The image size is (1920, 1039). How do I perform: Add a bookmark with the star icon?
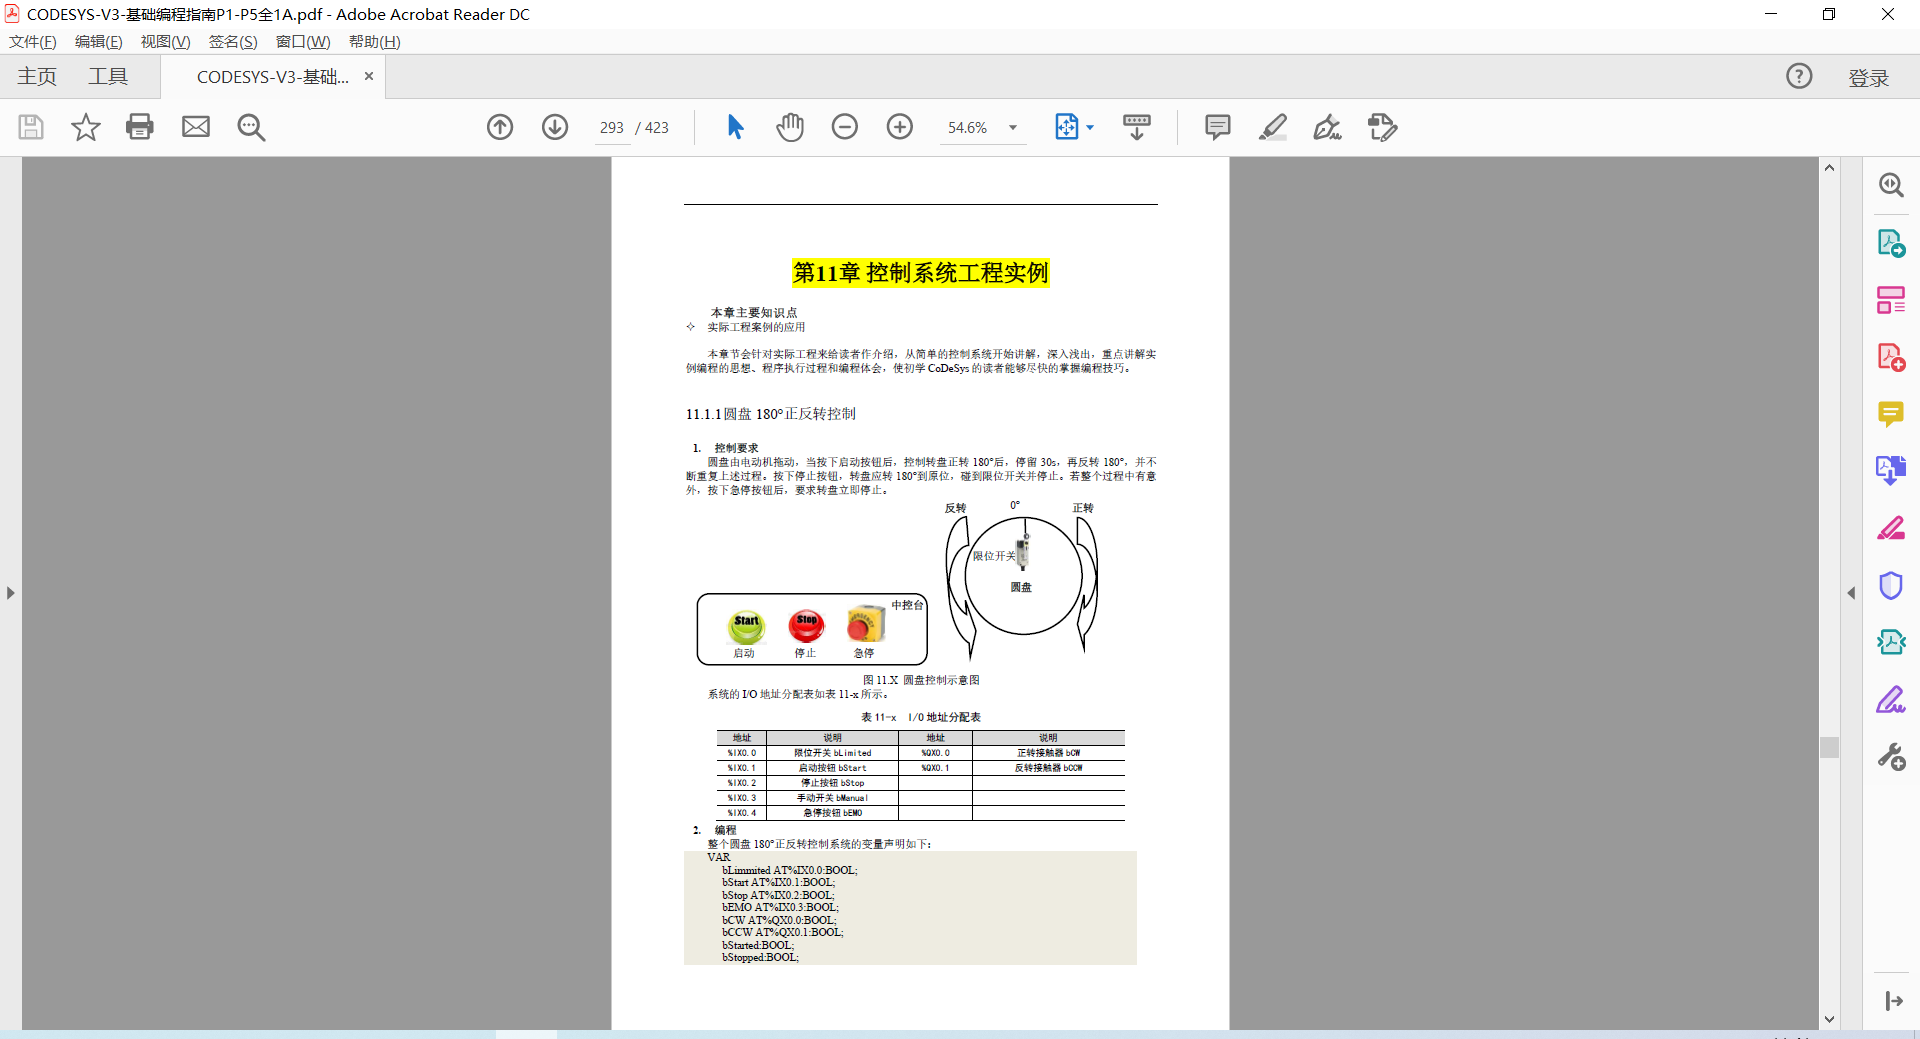pyautogui.click(x=86, y=127)
